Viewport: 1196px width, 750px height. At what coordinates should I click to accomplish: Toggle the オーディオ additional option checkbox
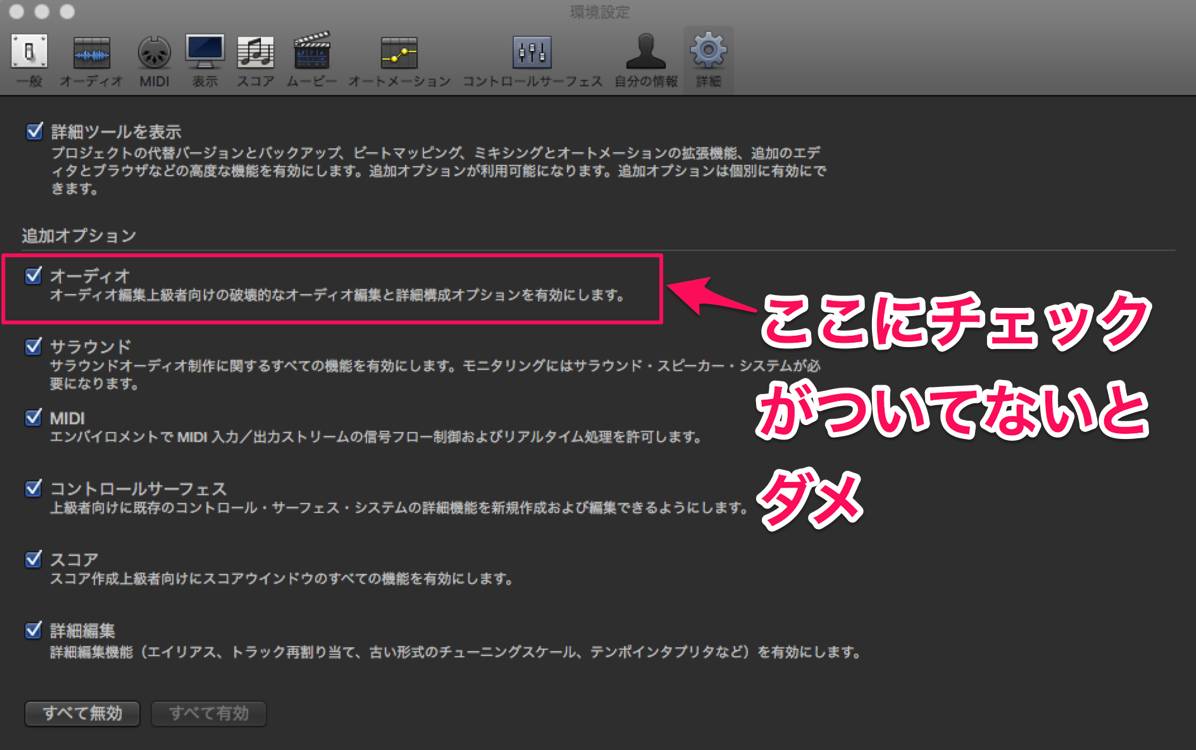click(x=33, y=275)
